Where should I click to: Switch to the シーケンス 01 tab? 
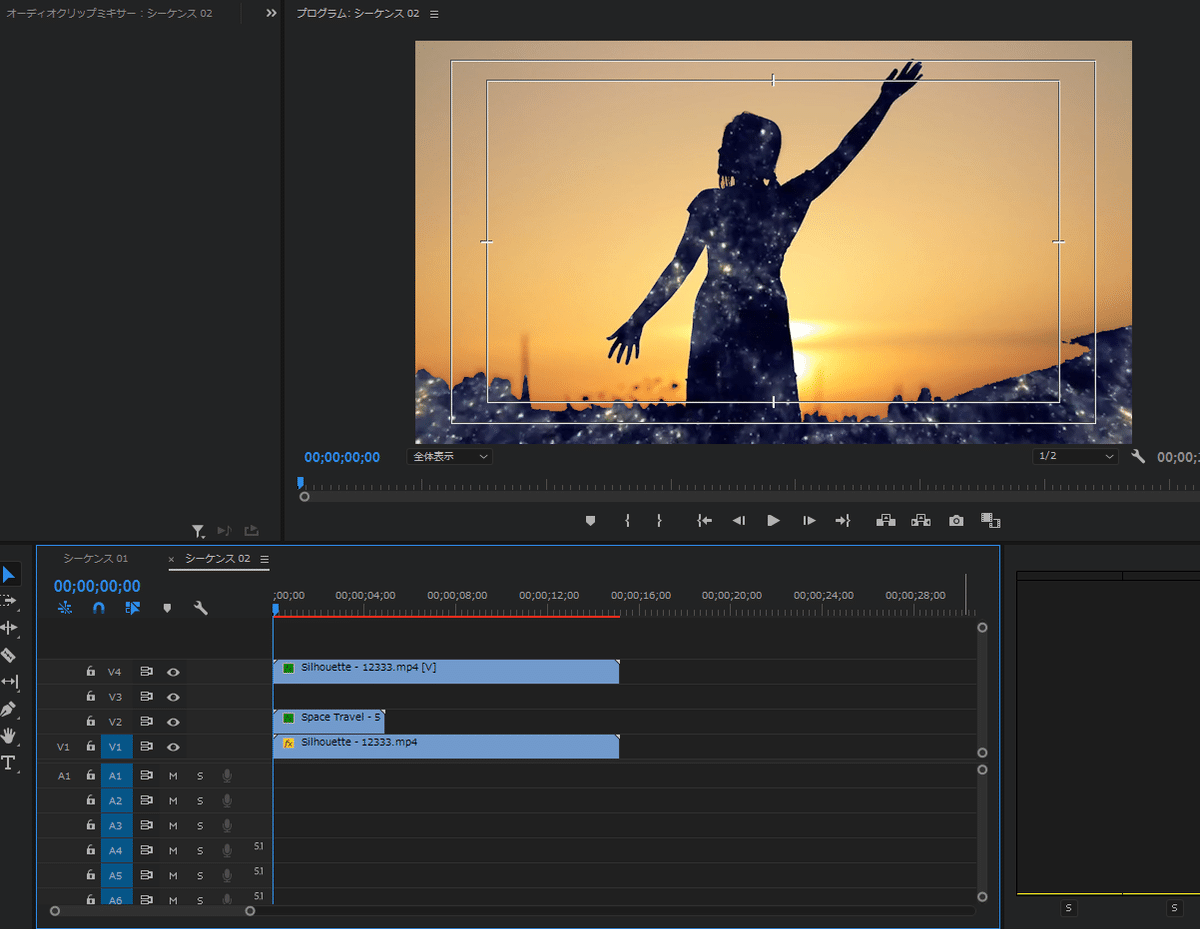coord(96,559)
